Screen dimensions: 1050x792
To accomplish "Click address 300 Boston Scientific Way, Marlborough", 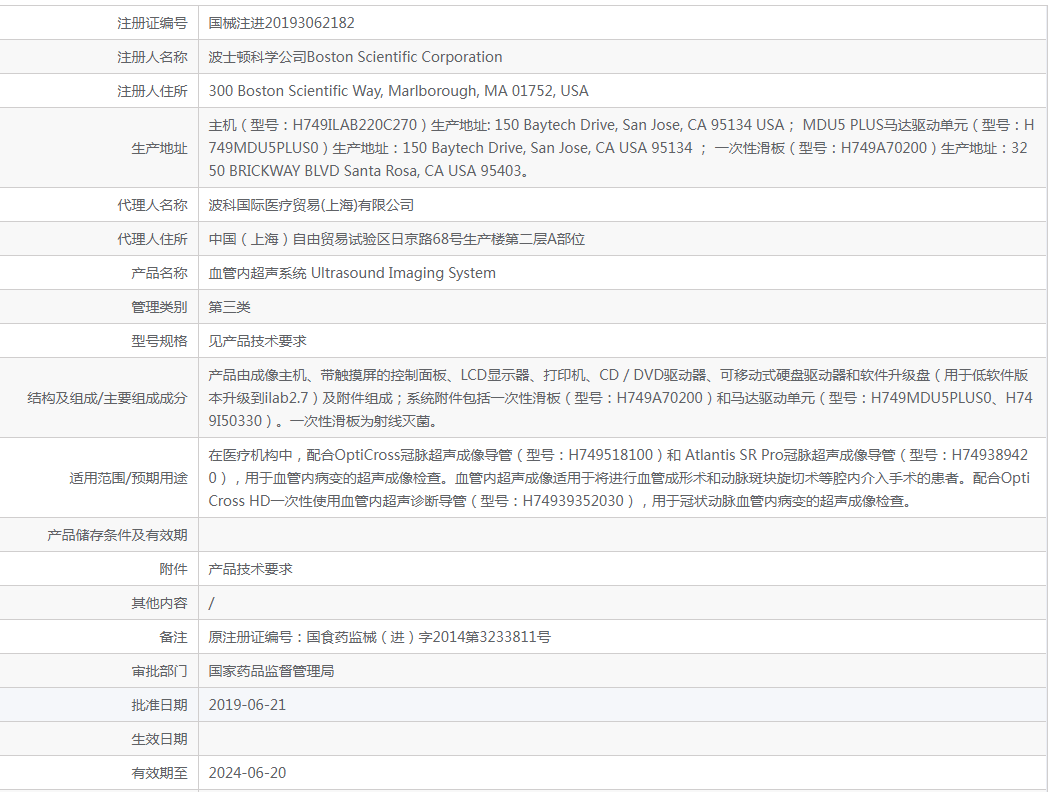I will point(398,91).
